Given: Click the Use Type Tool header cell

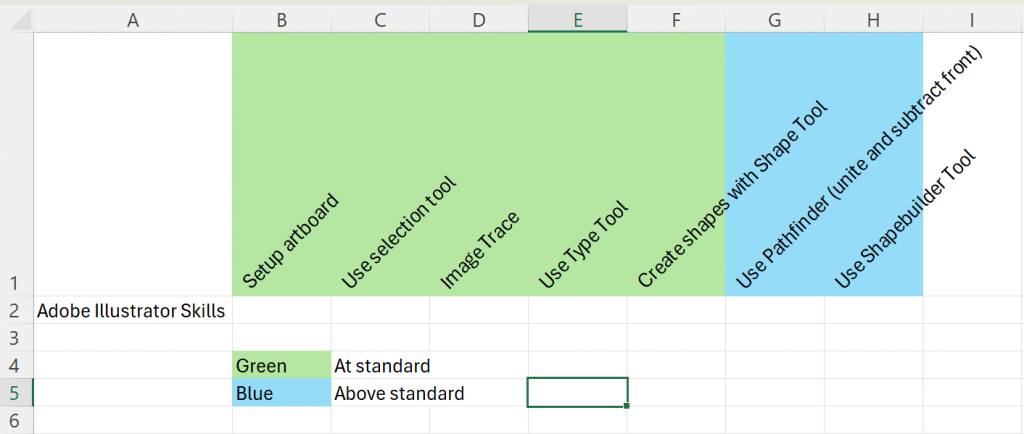Looking at the screenshot, I should coord(577,164).
